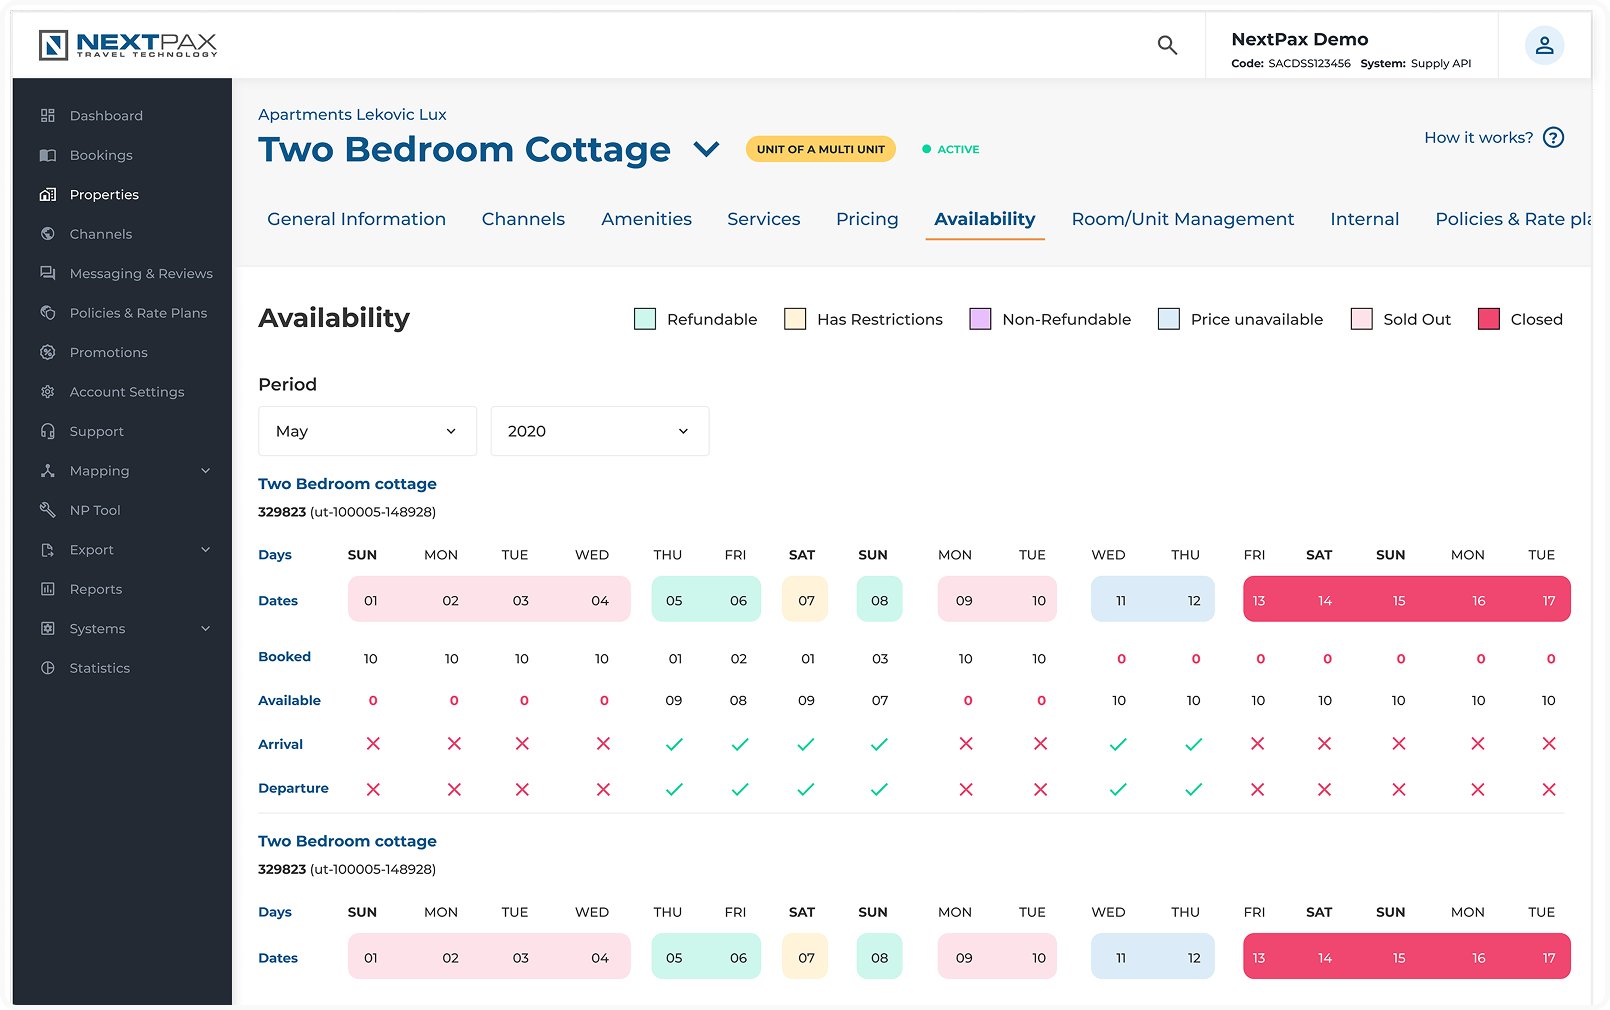1610x1010 pixels.
Task: Open the May month dropdown
Action: (367, 431)
